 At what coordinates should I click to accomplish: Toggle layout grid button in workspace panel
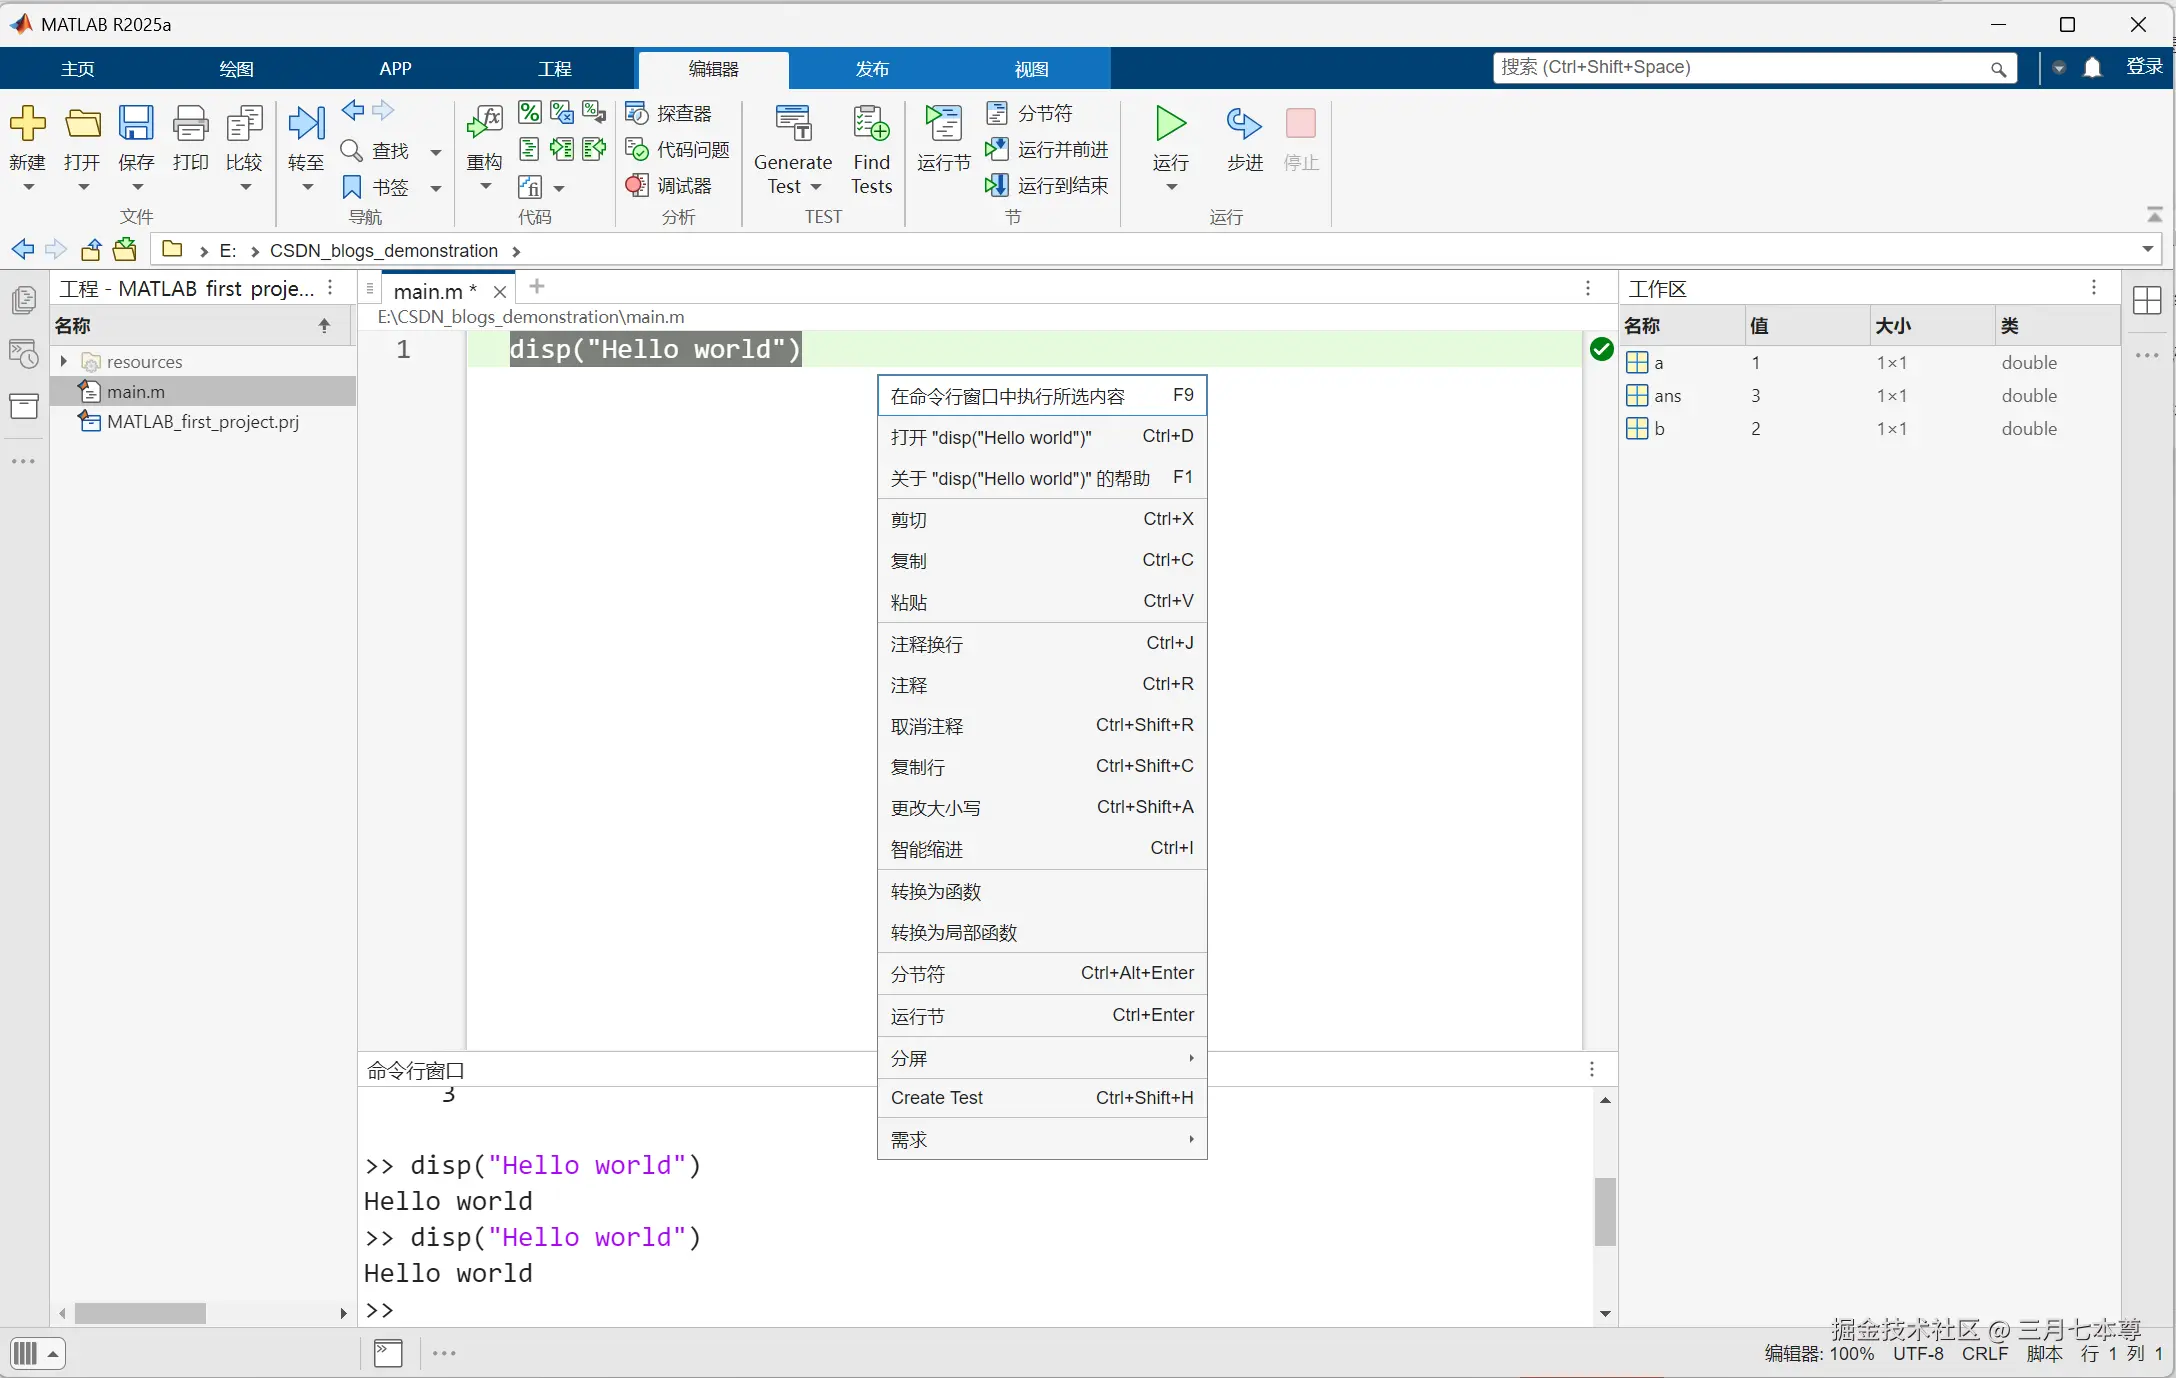[x=2147, y=300]
